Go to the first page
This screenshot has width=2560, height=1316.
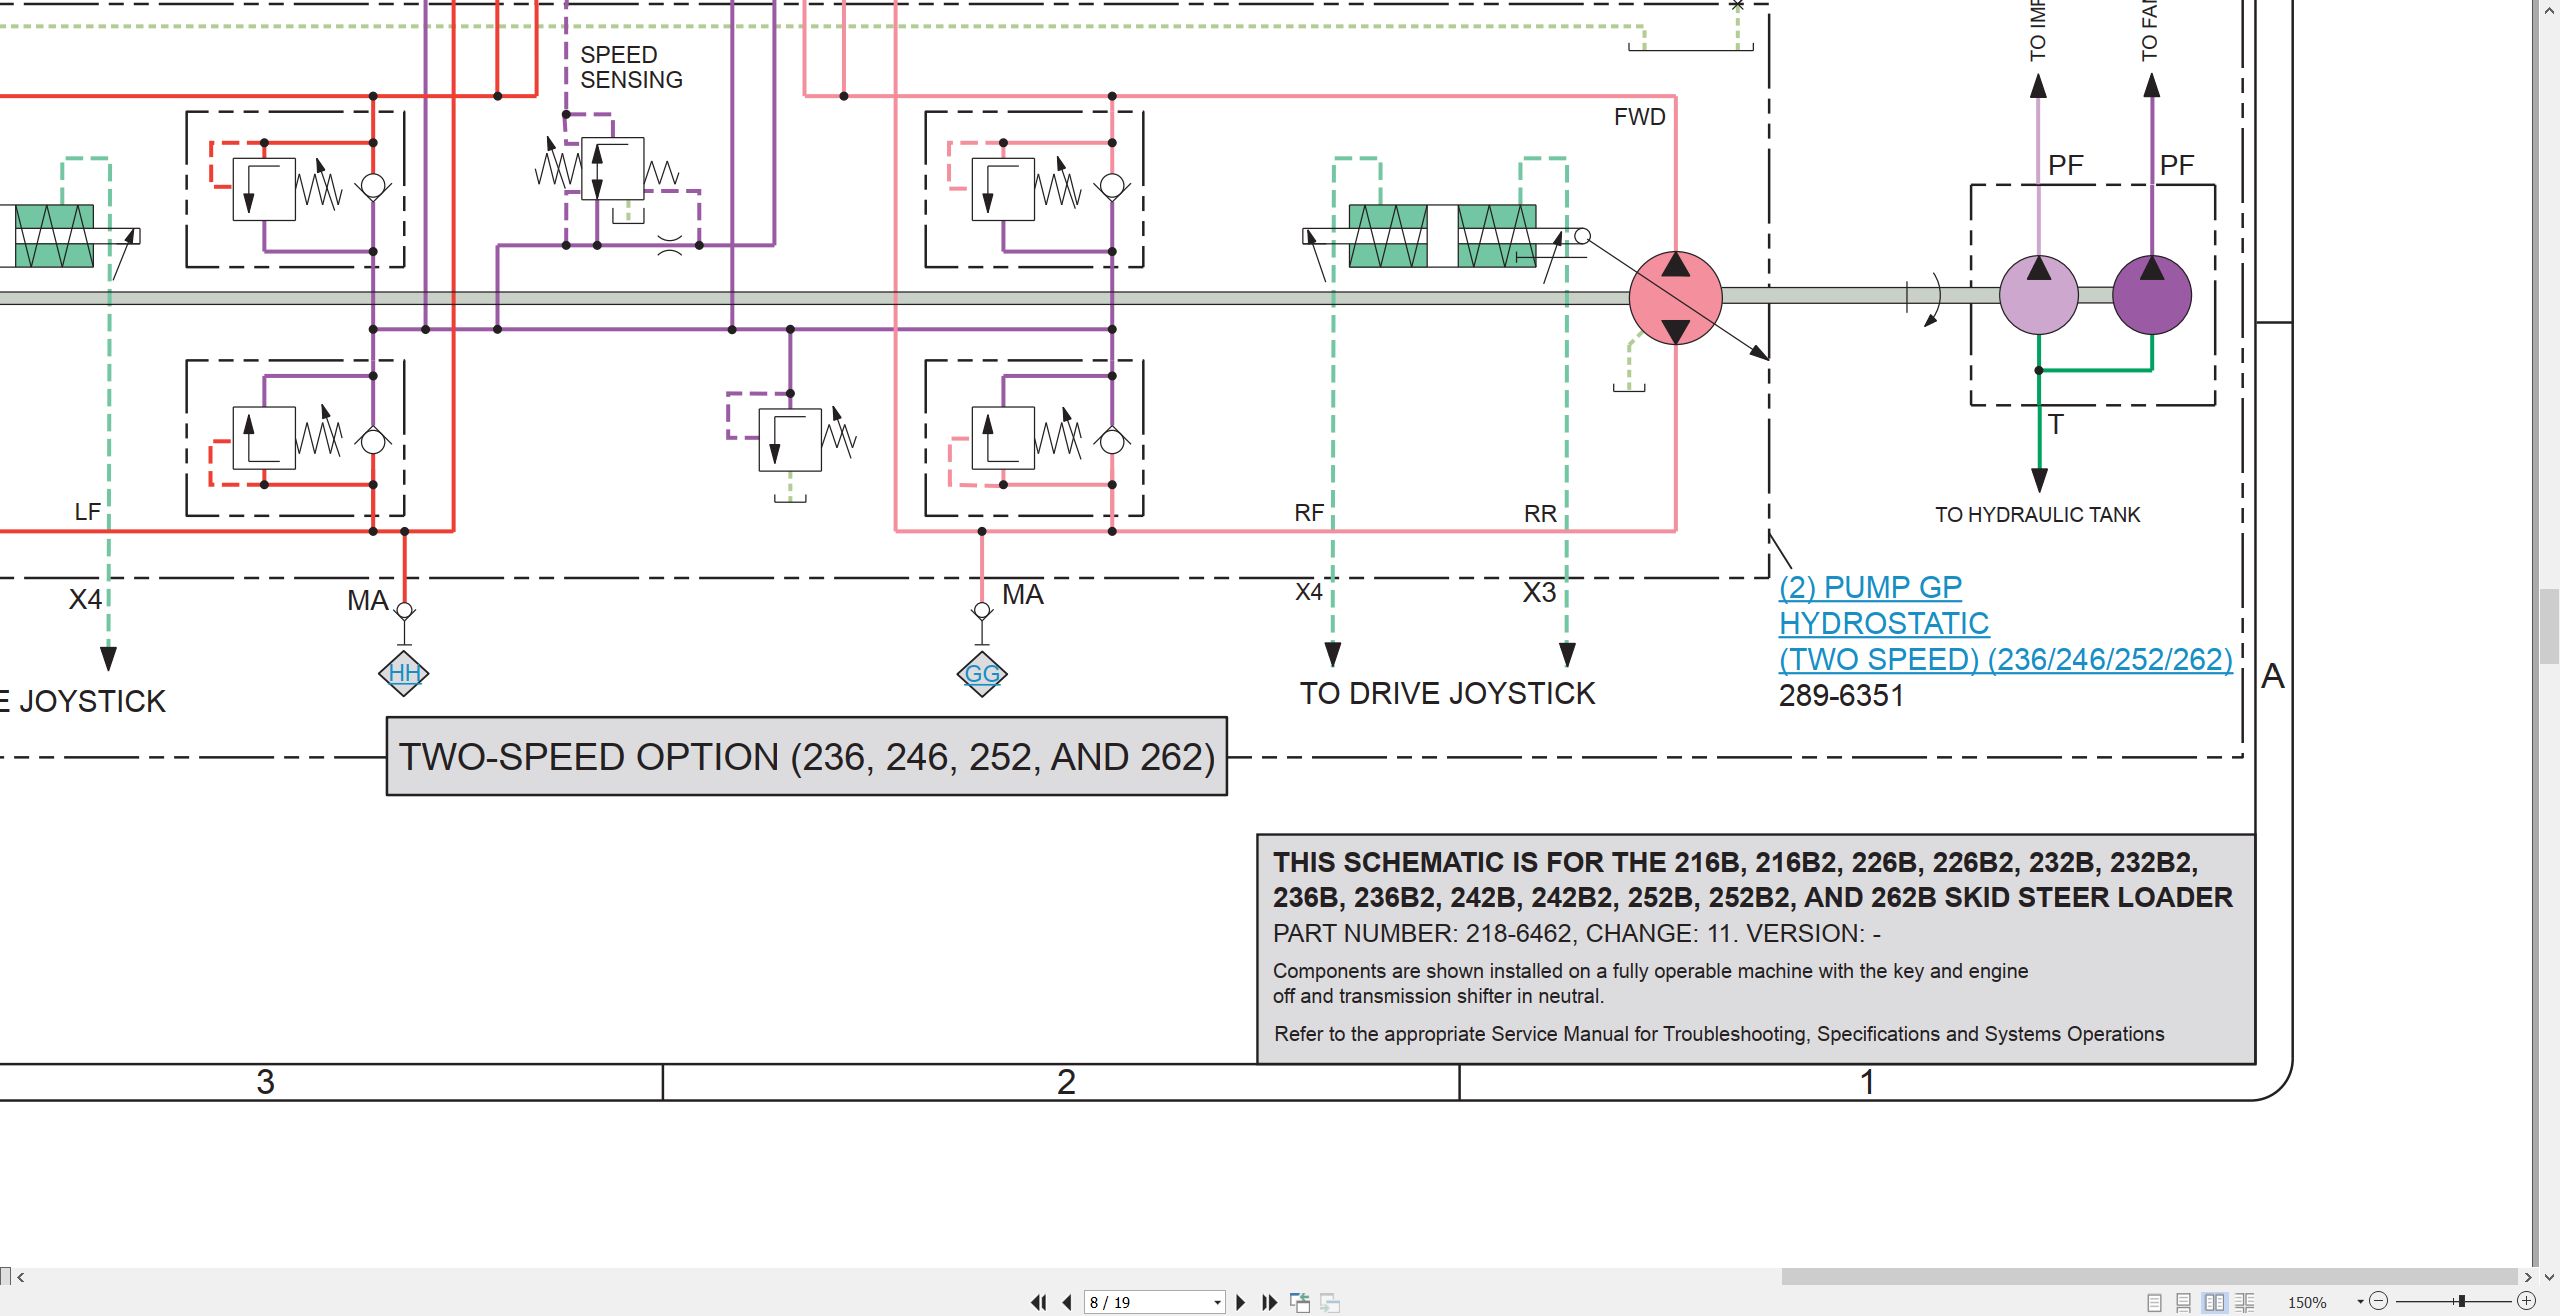pyautogui.click(x=1038, y=1302)
